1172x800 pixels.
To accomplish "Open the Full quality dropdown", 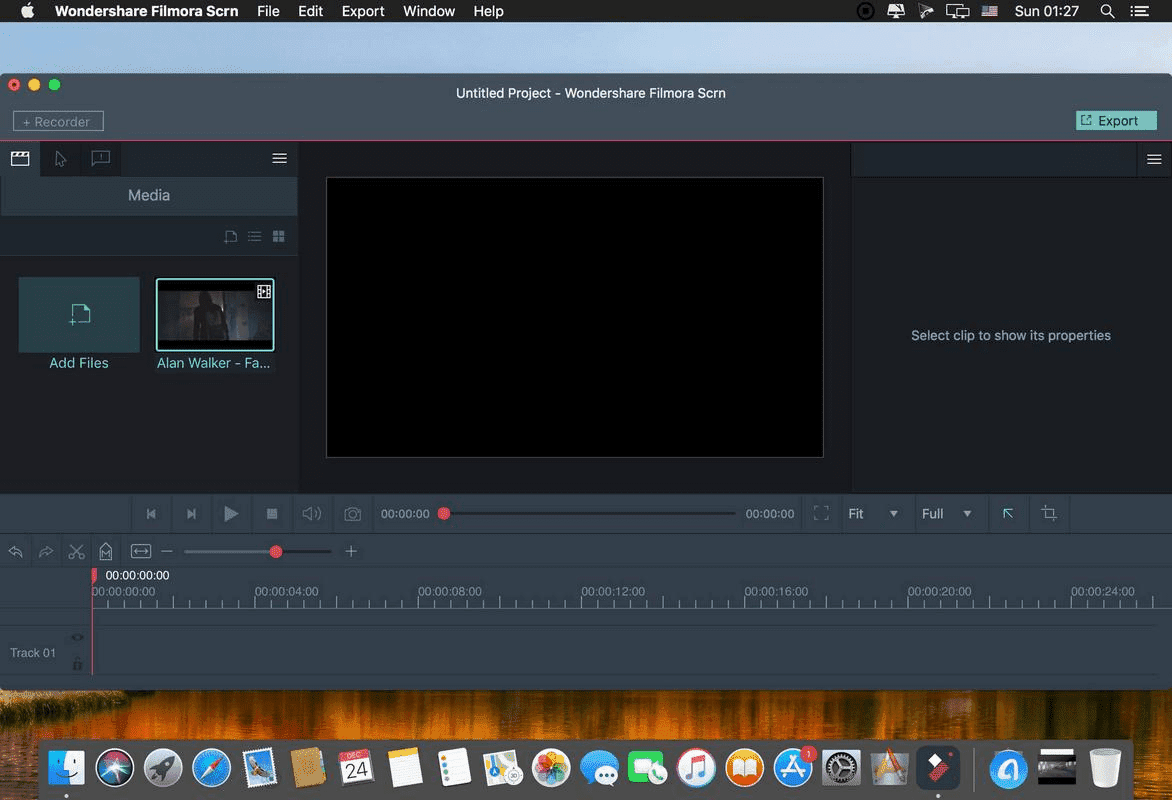I will (x=946, y=514).
